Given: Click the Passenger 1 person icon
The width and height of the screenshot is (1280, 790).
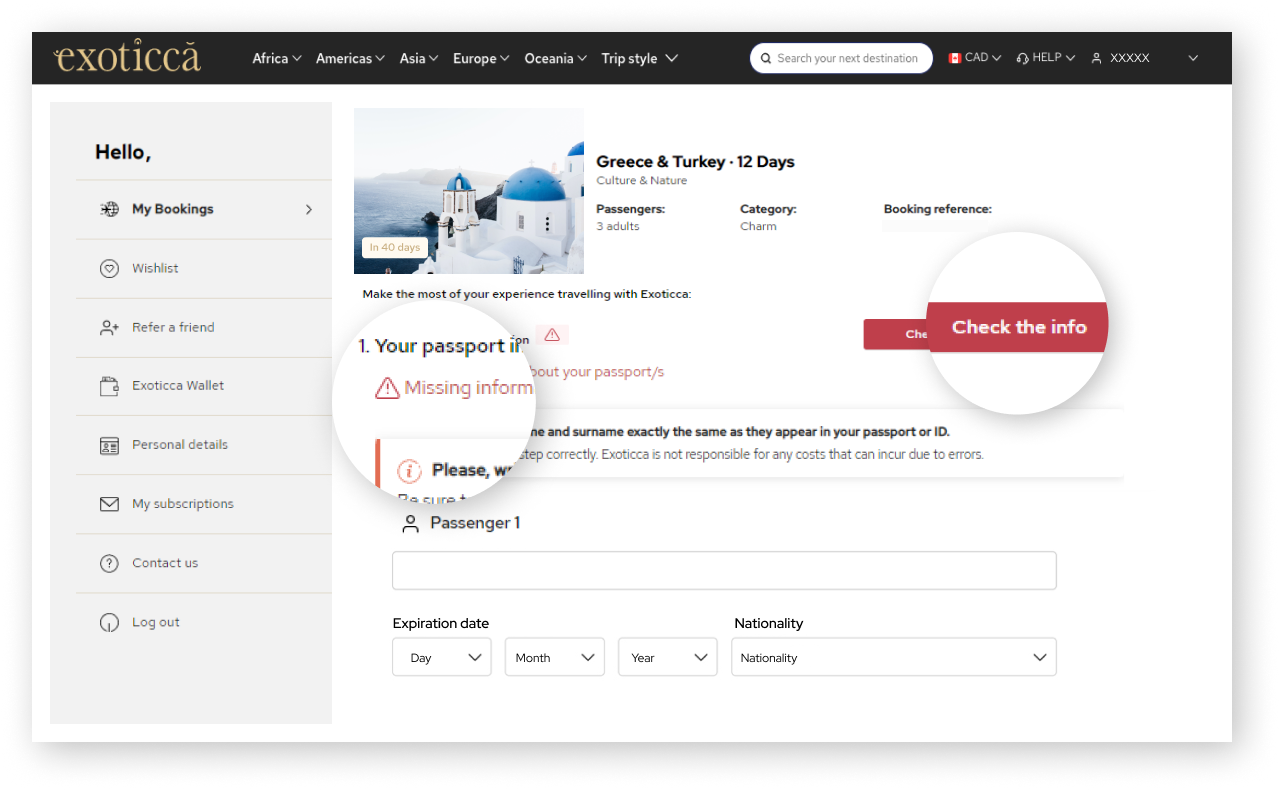Looking at the screenshot, I should click(x=410, y=523).
